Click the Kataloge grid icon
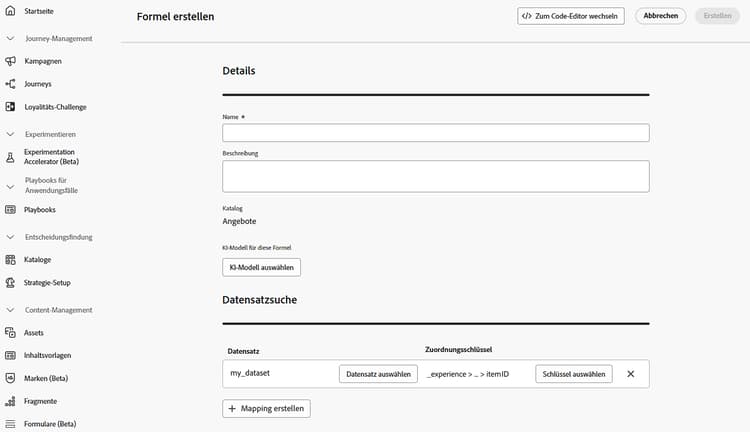Viewport: 750px width, 432px height. coord(10,259)
